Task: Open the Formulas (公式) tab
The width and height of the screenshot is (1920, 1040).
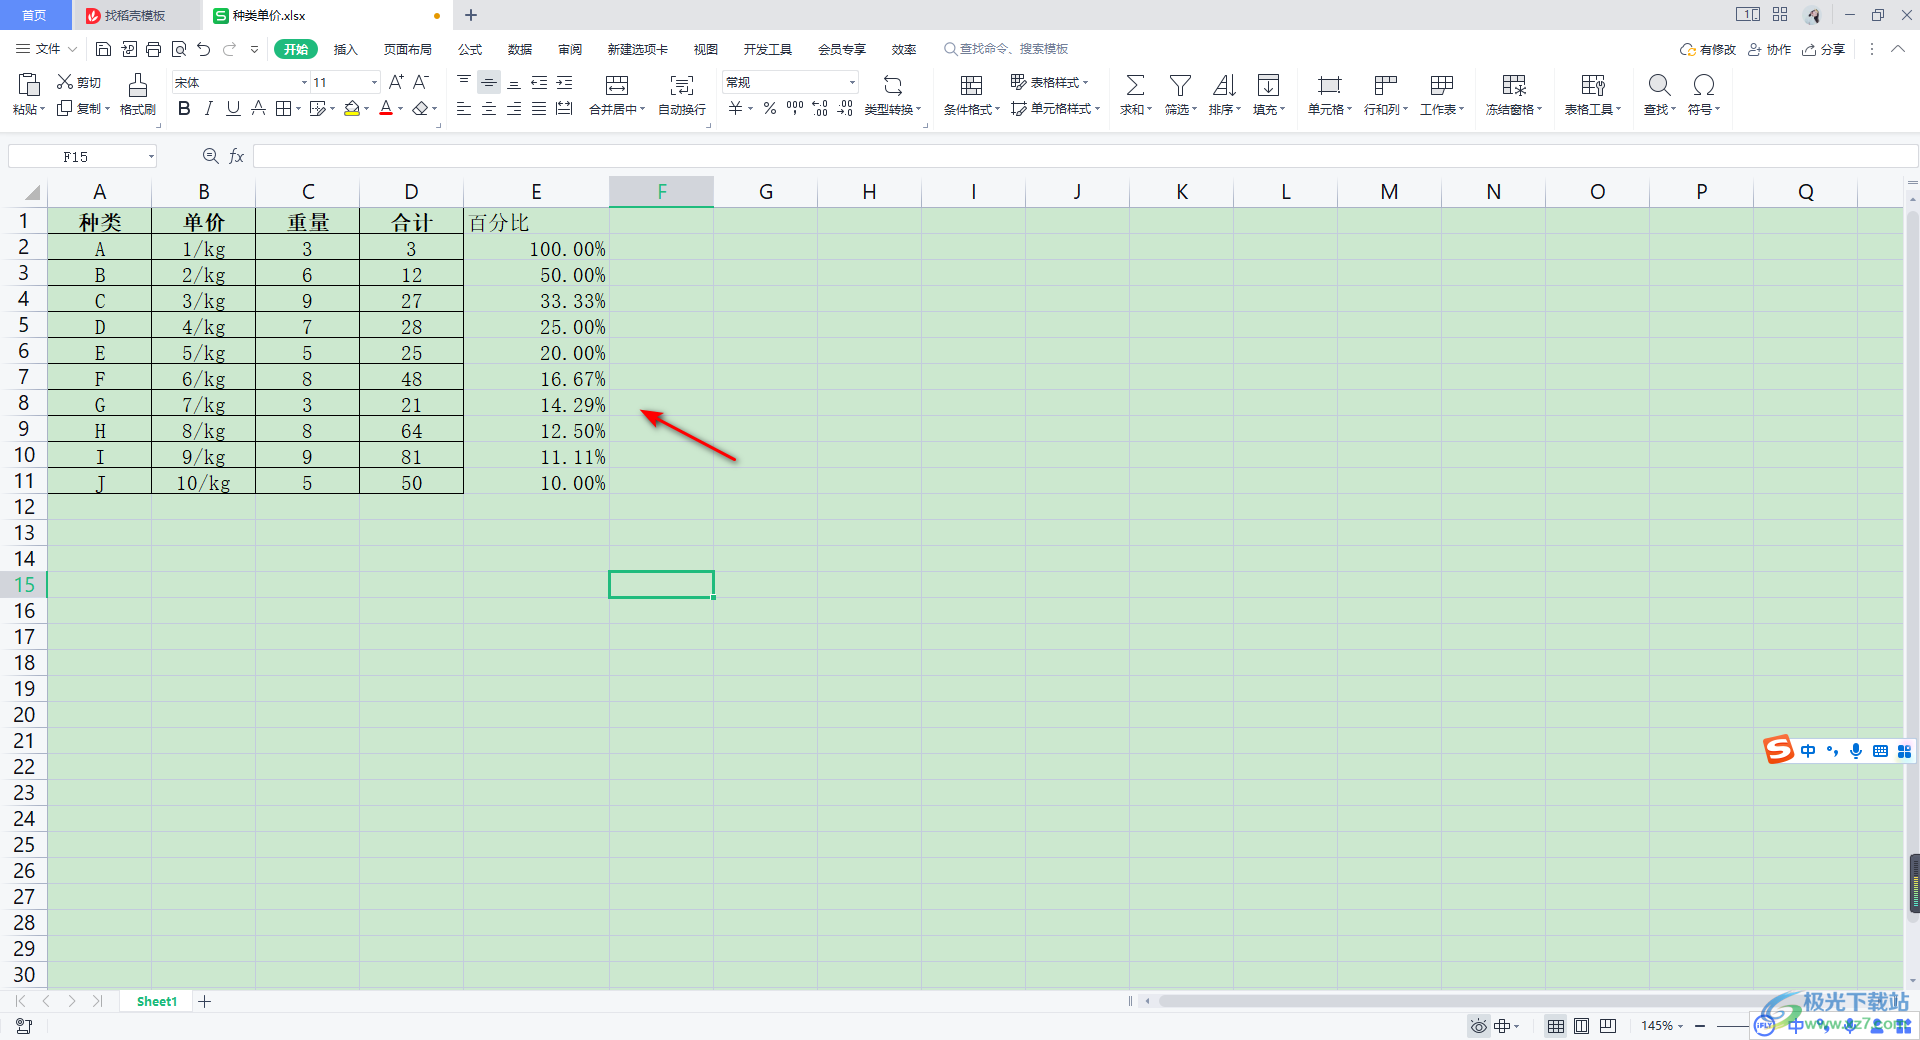Action: (470, 49)
